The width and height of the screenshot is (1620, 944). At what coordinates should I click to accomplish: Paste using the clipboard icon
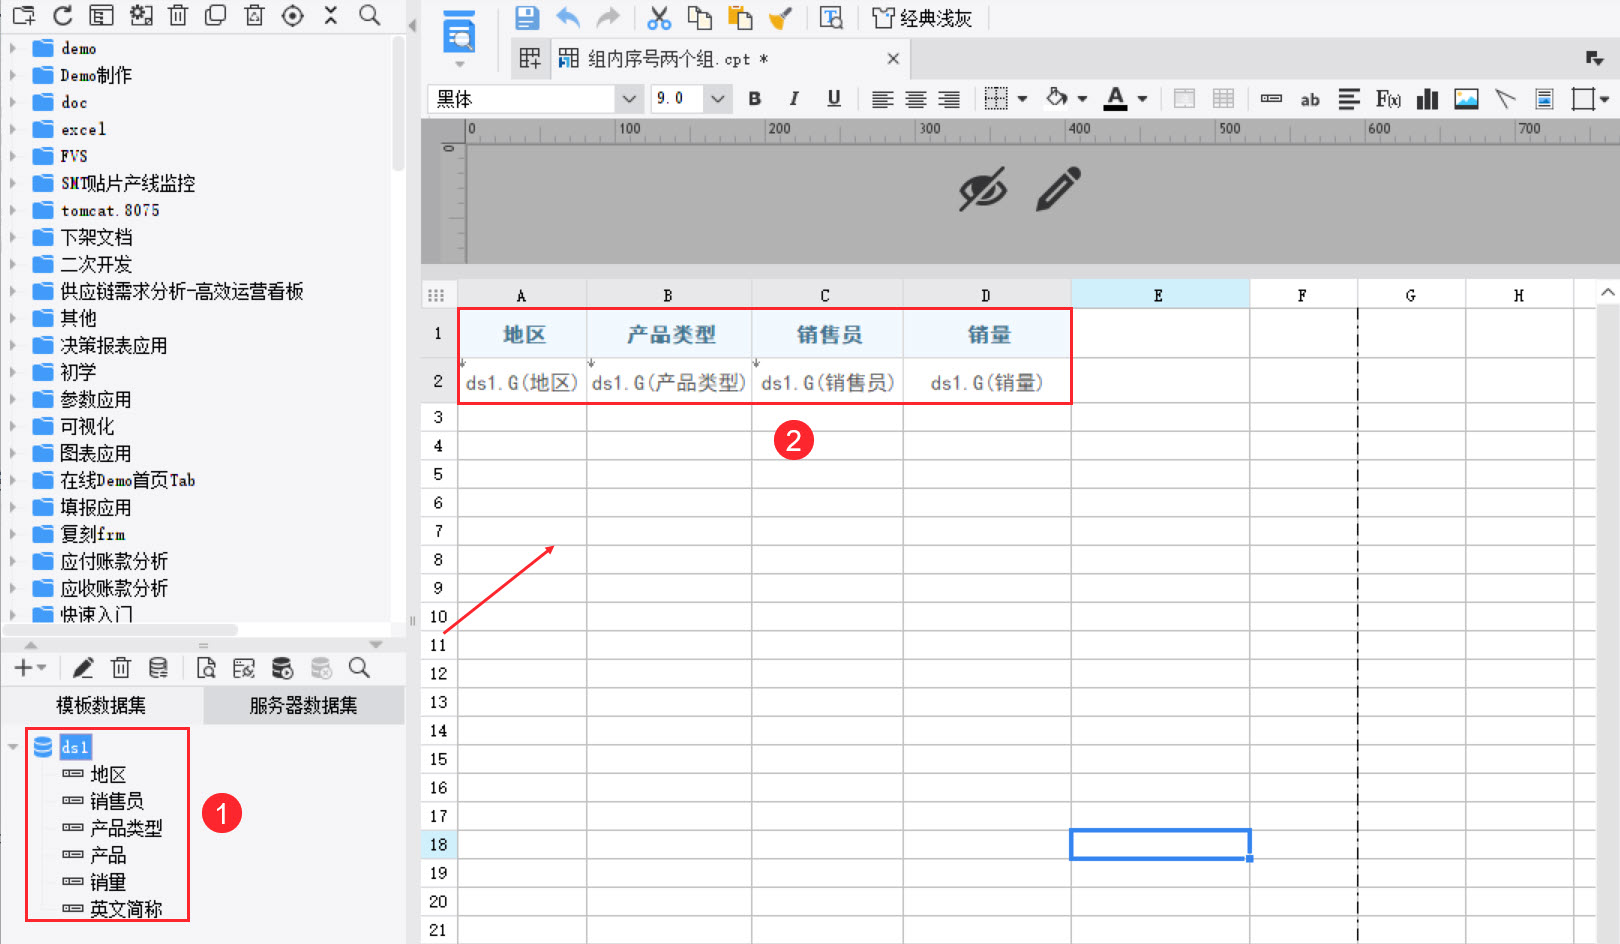point(740,17)
